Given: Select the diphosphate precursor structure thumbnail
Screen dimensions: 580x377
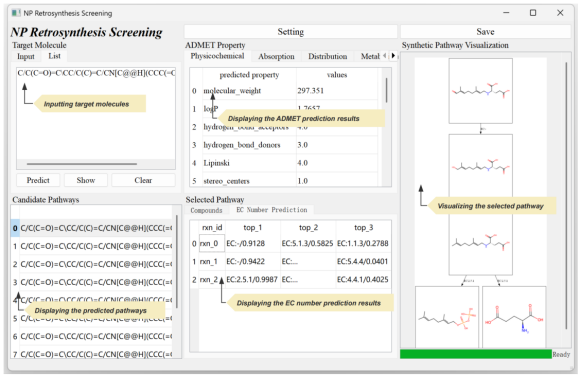Looking at the screenshot, I should [x=447, y=317].
